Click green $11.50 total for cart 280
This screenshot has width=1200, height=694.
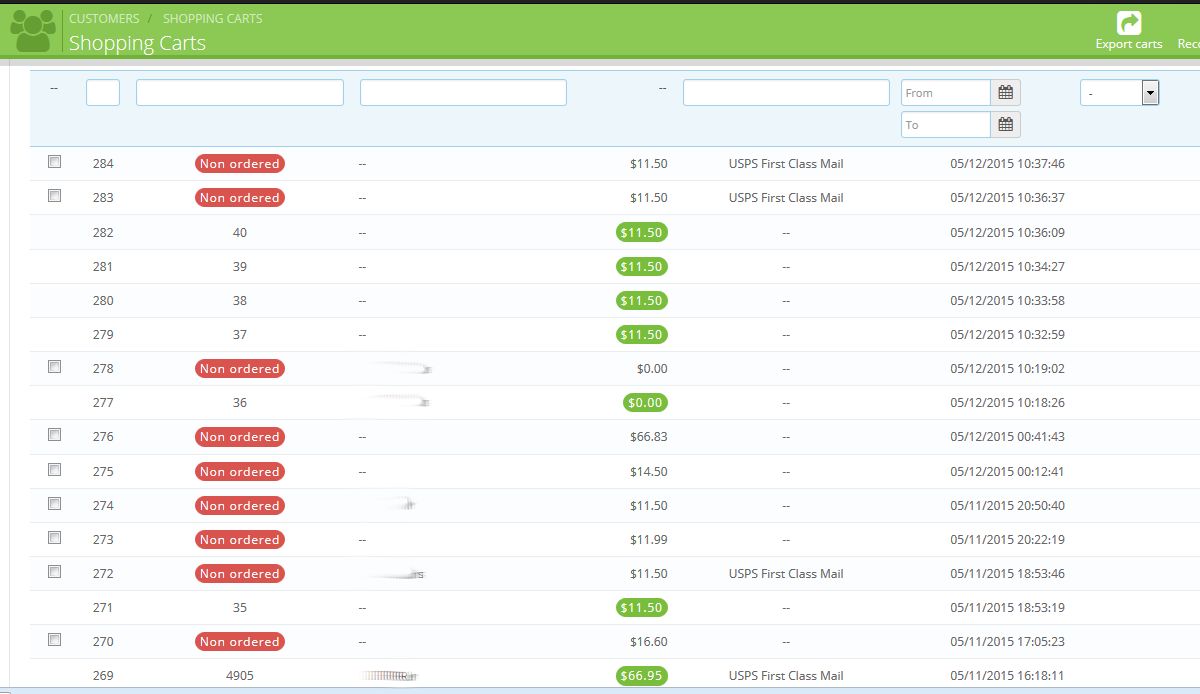click(x=642, y=301)
